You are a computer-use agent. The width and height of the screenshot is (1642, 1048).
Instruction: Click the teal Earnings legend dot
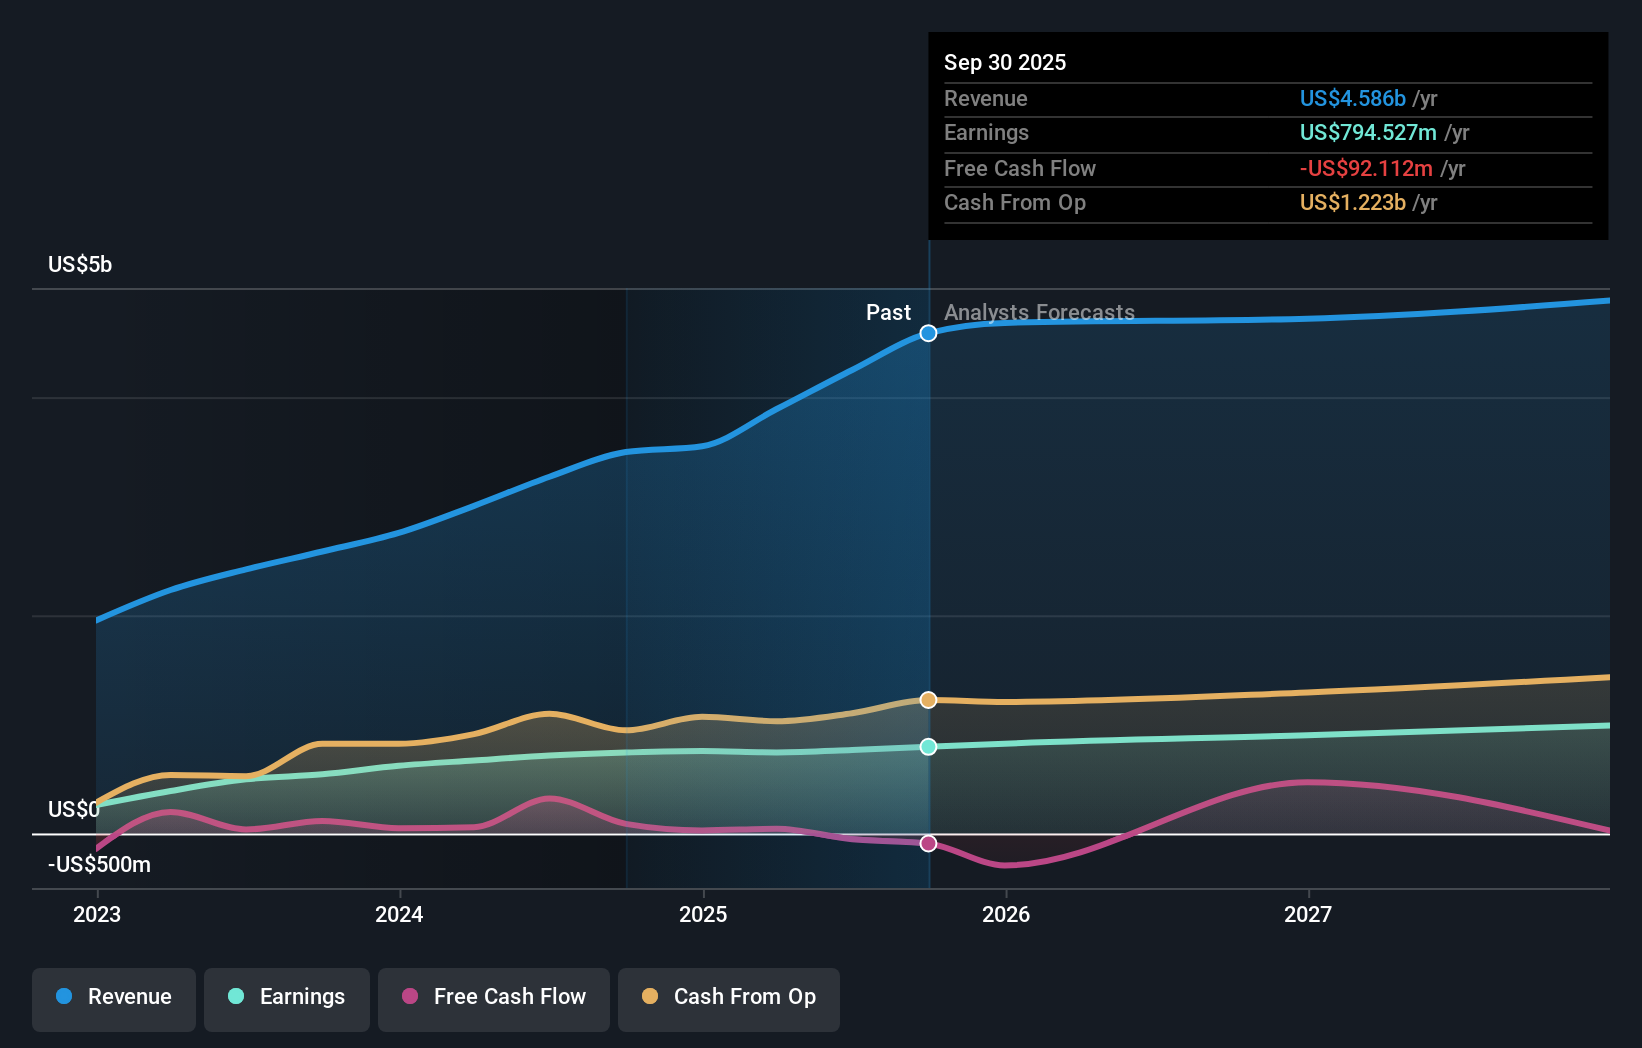pyautogui.click(x=236, y=997)
